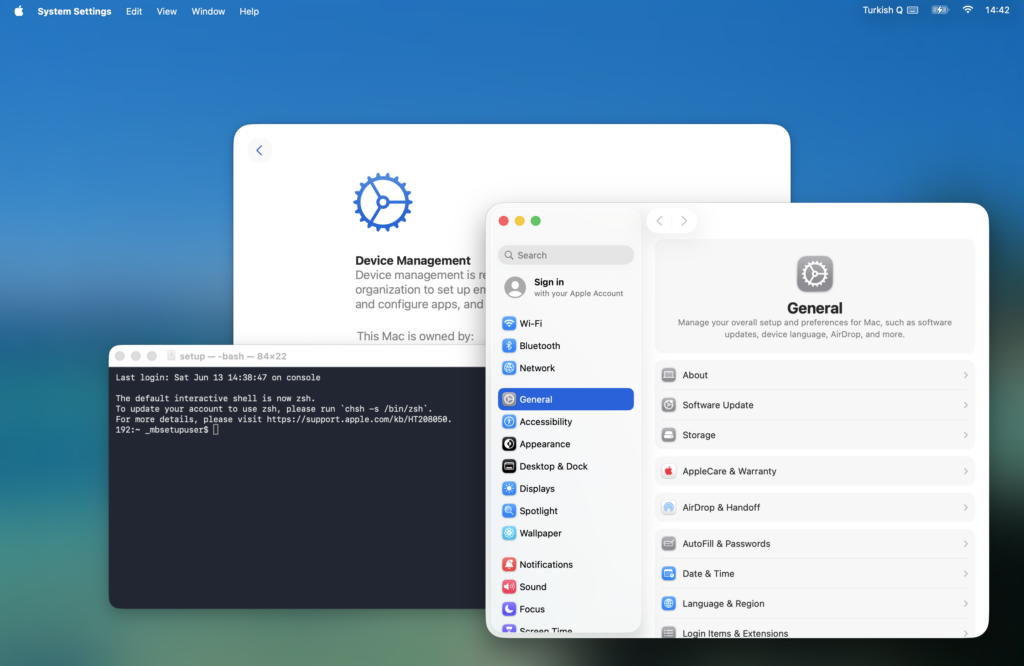The width and height of the screenshot is (1024, 666).
Task: Open the Turkish Q input source menu
Action: (890, 10)
